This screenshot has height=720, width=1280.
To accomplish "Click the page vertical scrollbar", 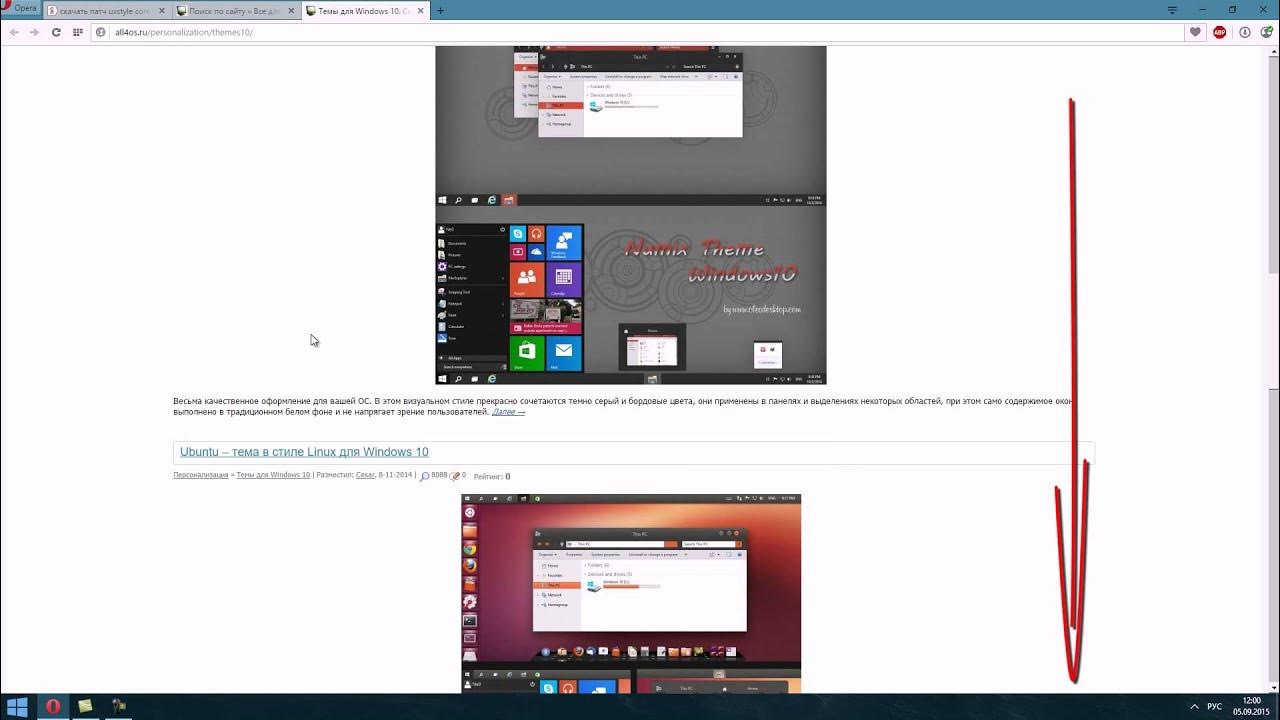I will (1274, 370).
